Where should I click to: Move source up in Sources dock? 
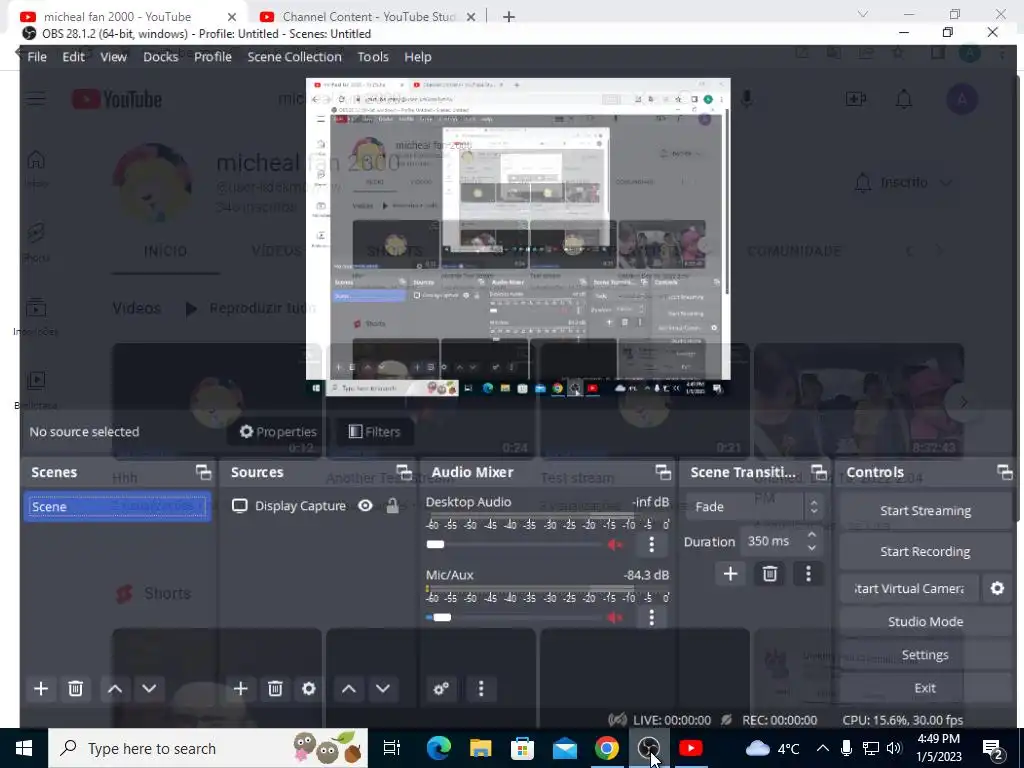[x=349, y=688]
